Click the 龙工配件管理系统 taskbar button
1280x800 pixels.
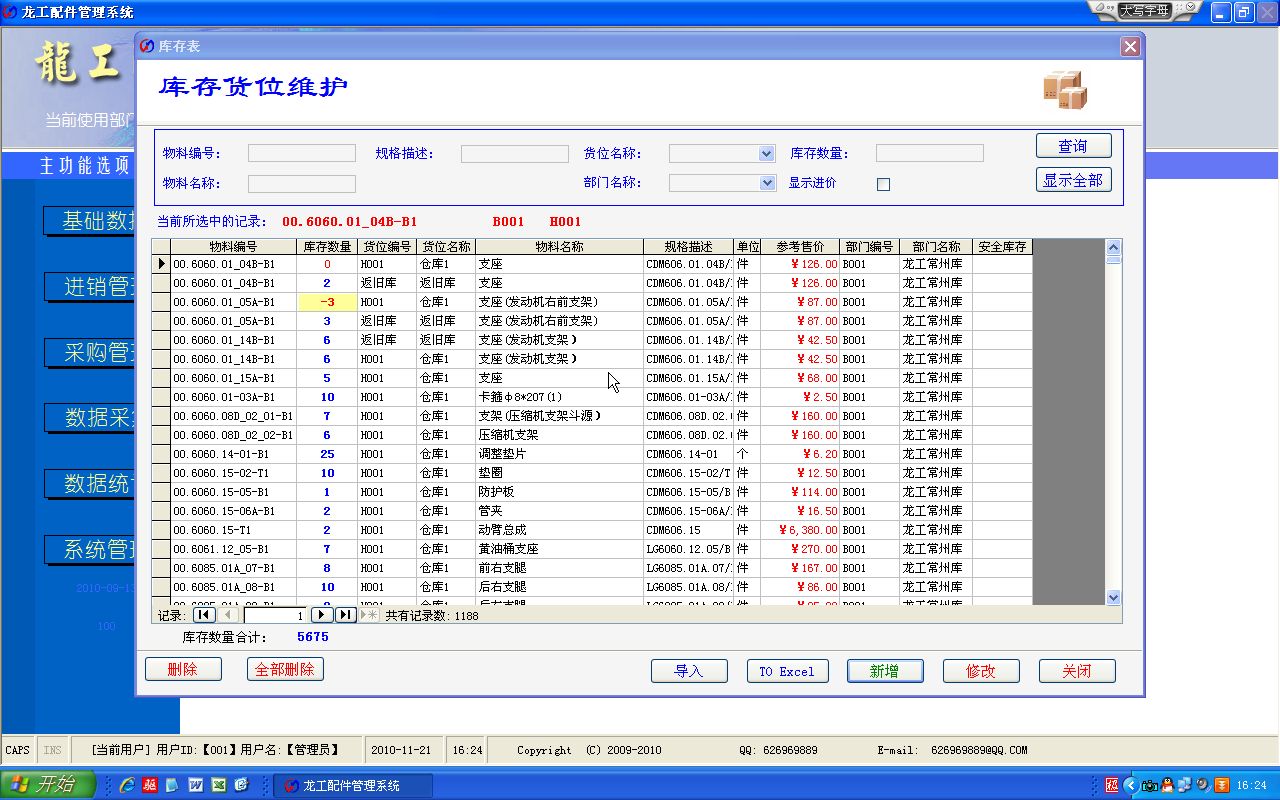click(x=353, y=785)
